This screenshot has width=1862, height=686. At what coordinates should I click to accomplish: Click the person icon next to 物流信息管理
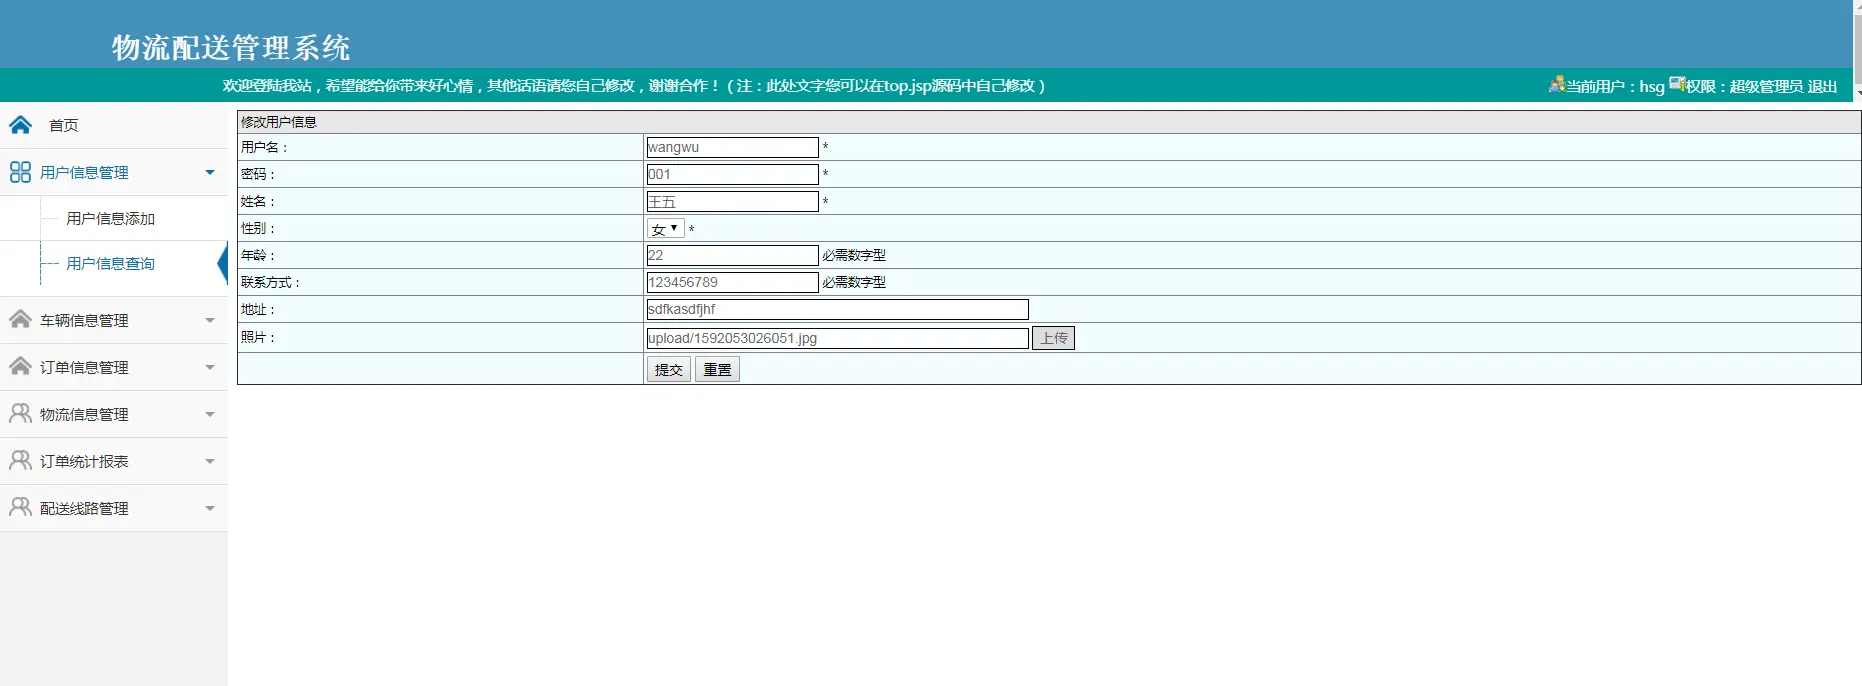tap(20, 413)
